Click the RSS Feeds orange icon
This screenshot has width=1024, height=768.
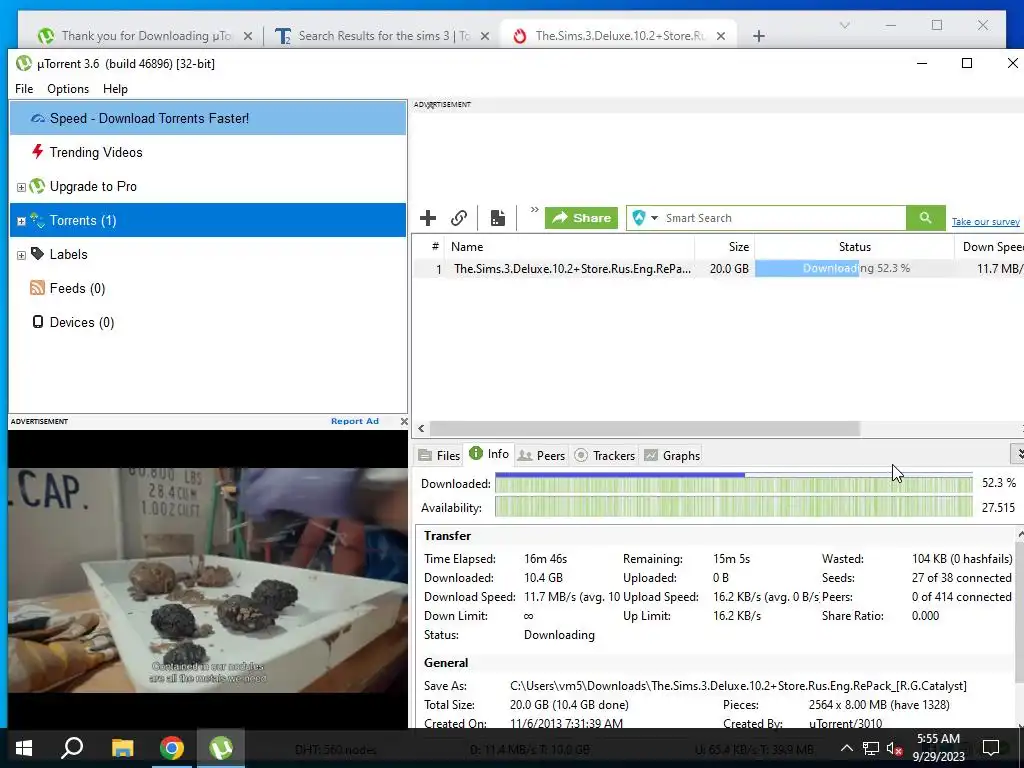(x=37, y=287)
